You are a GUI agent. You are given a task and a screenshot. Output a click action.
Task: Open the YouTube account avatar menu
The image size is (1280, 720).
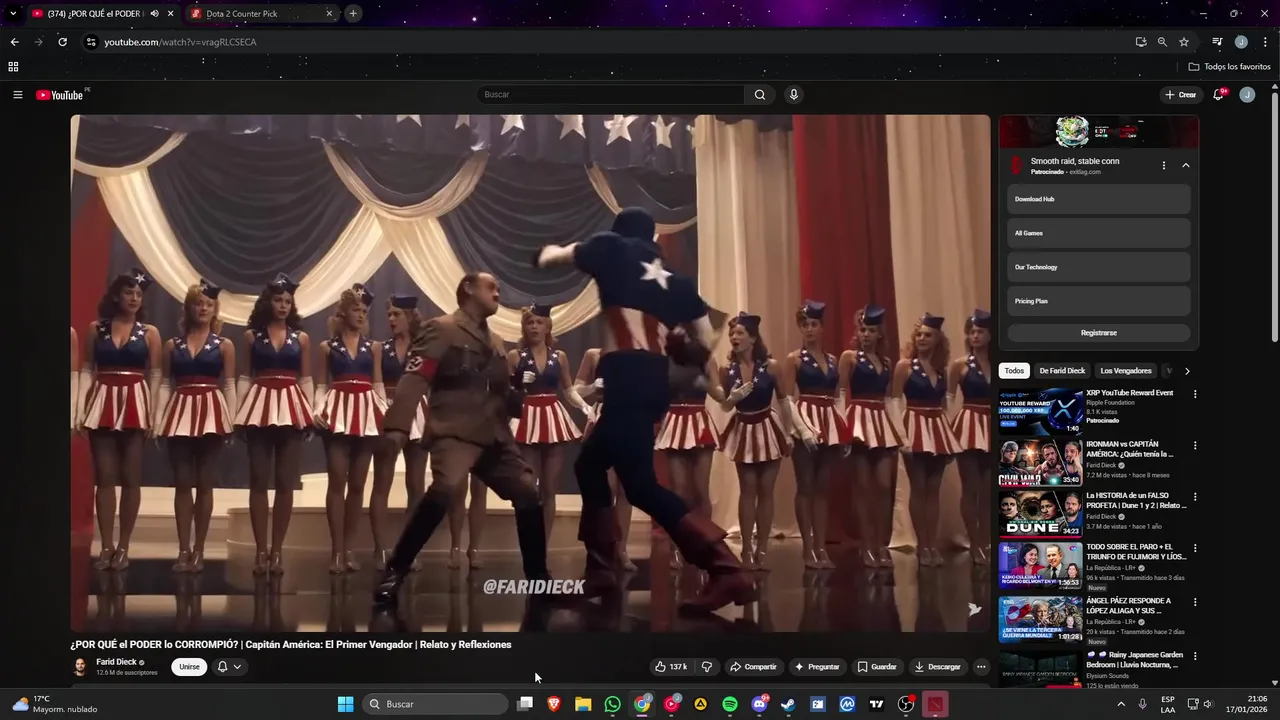pos(1247,95)
